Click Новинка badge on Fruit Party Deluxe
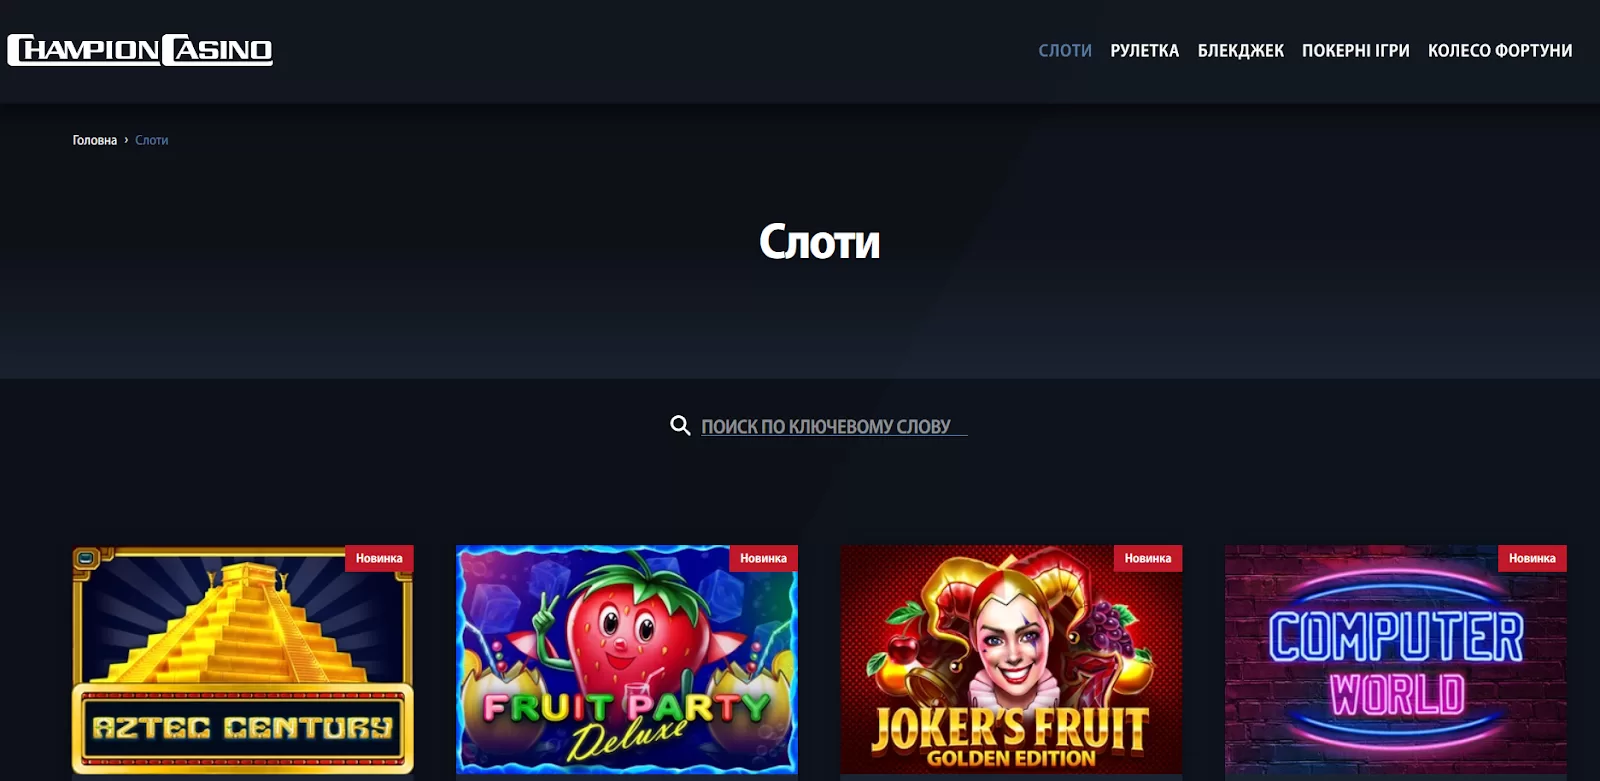The image size is (1600, 781). click(x=764, y=558)
